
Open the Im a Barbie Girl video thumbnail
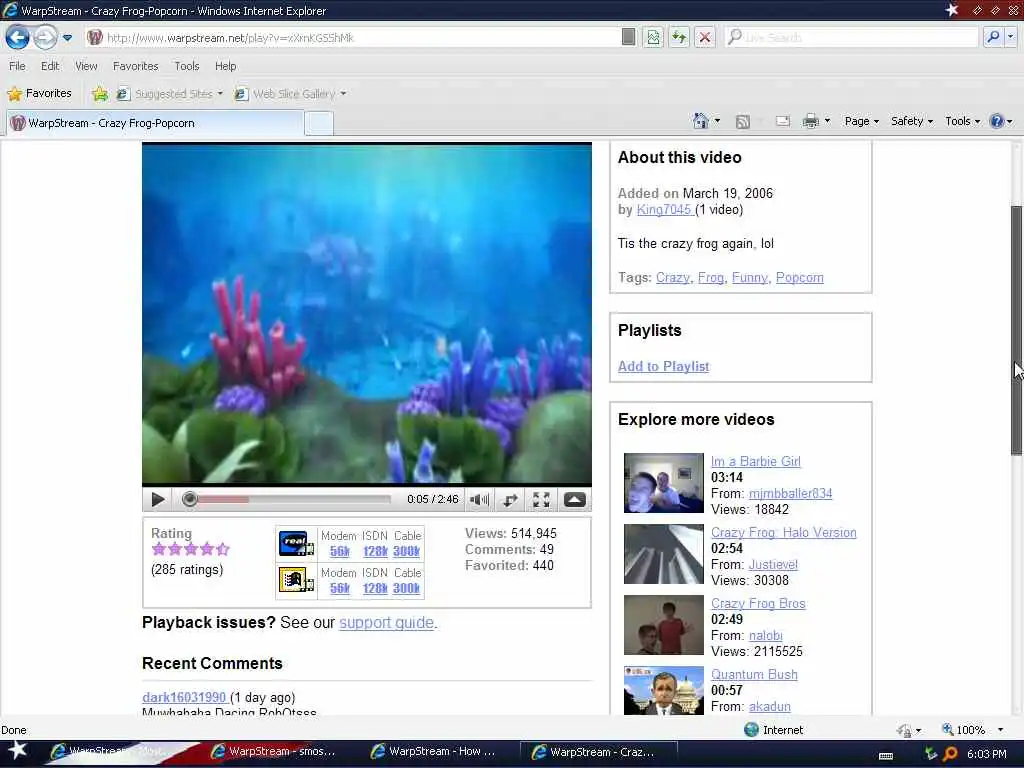point(664,483)
